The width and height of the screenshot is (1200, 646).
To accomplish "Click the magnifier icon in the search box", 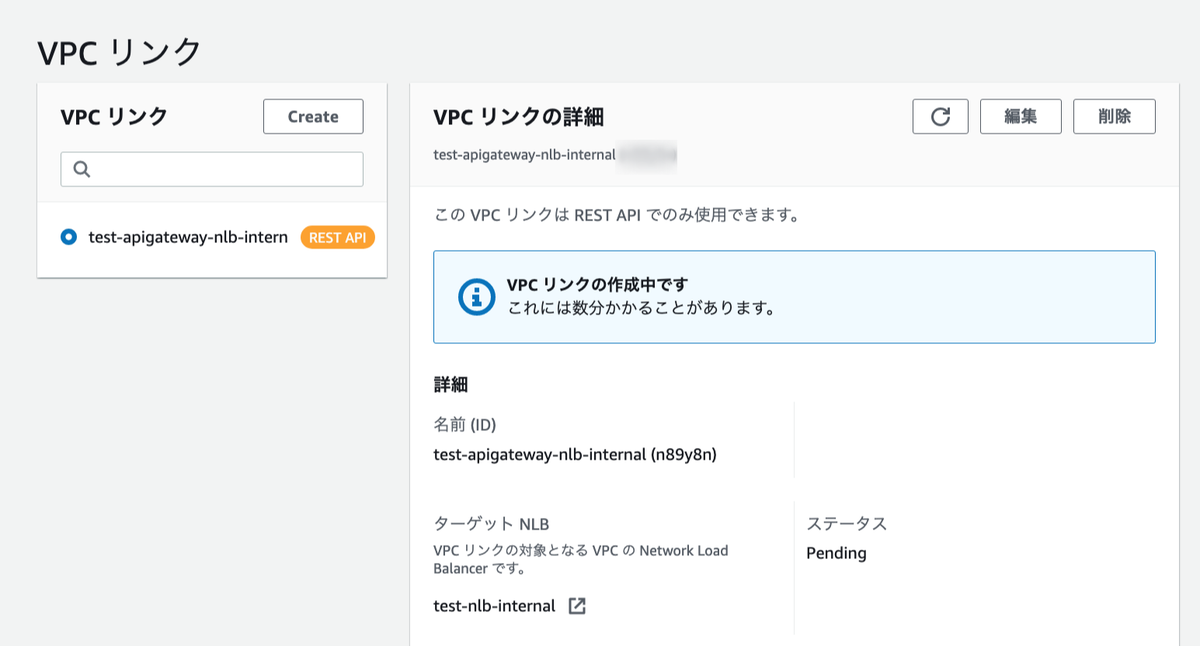I will coord(80,168).
